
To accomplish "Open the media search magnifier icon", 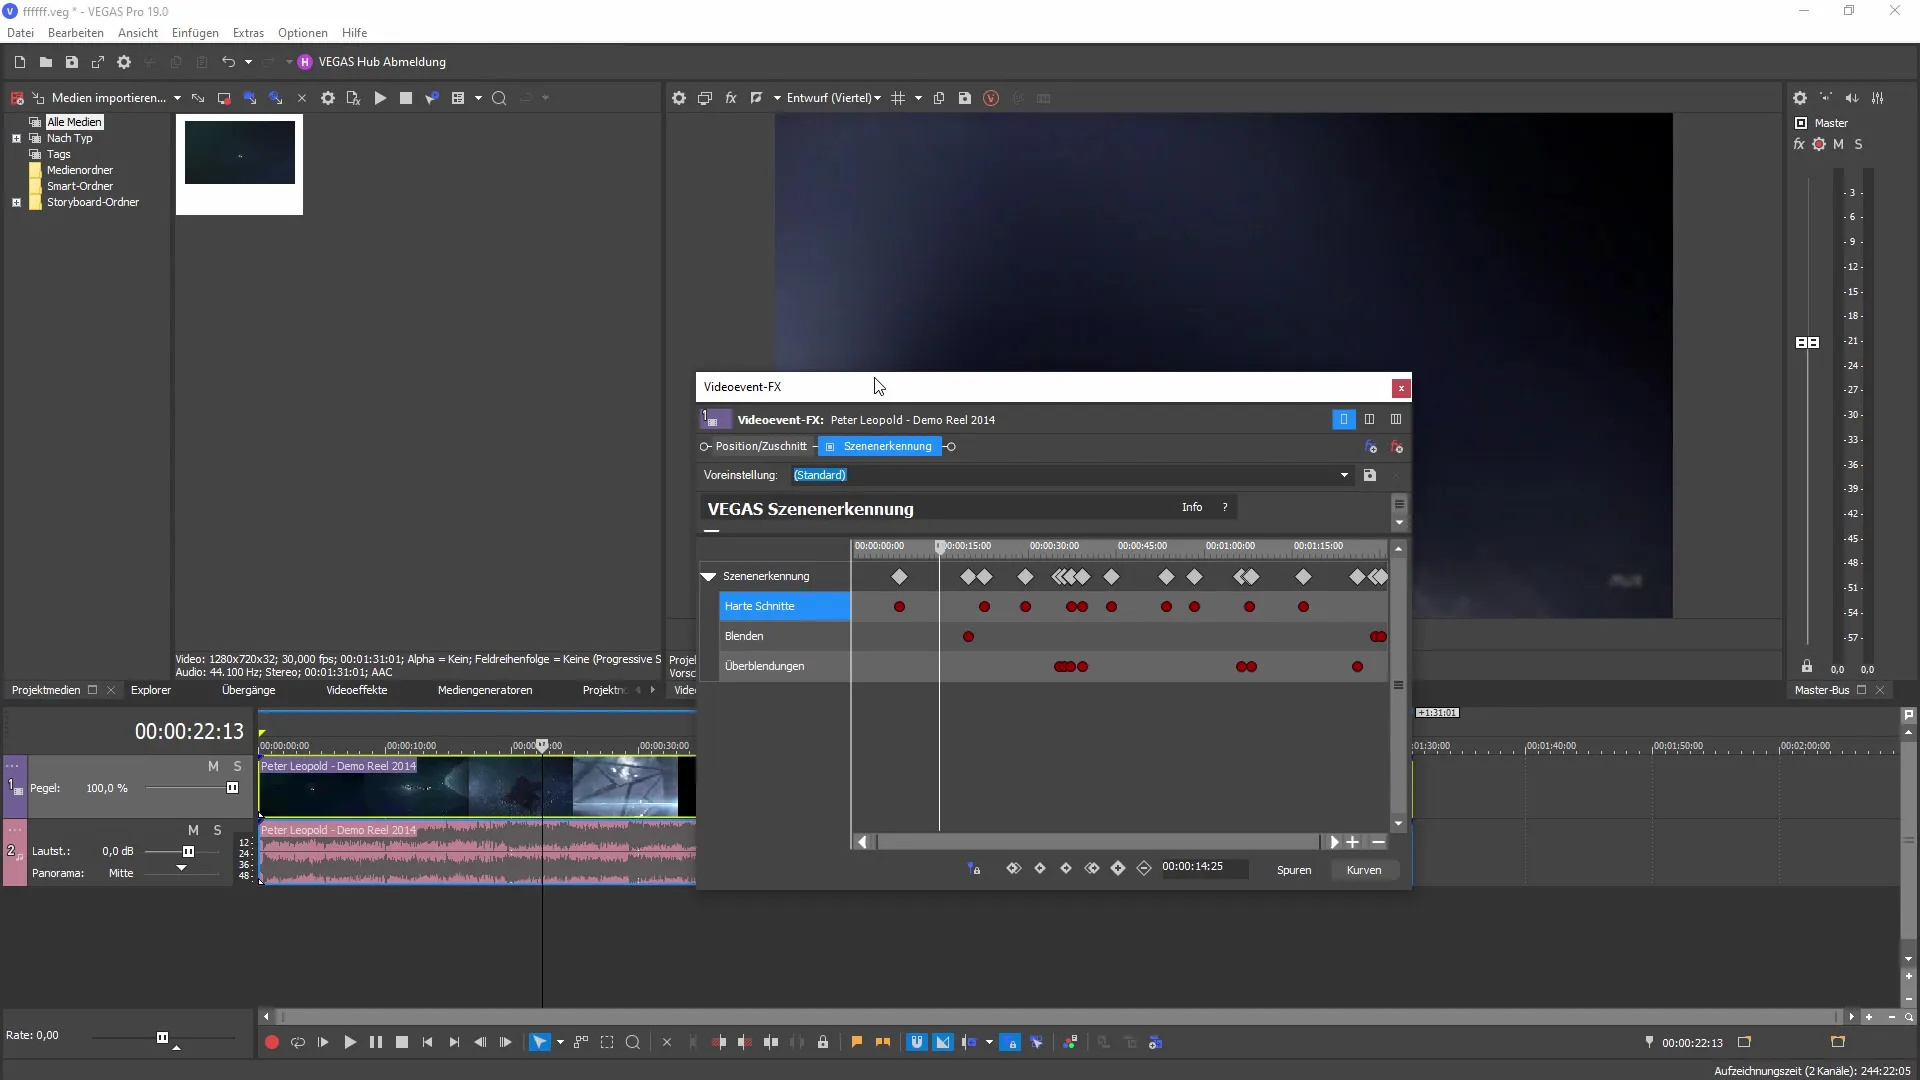I will pos(499,98).
